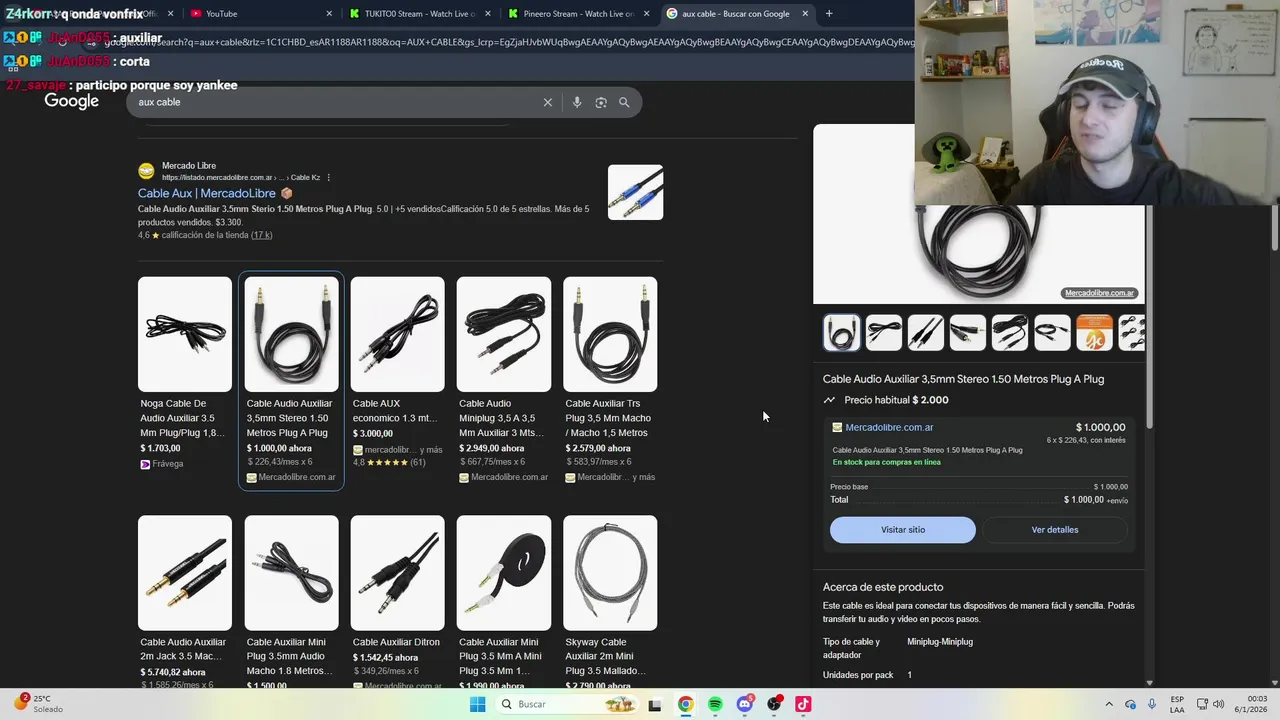
Task: Open Spotify from the taskbar
Action: [x=715, y=704]
